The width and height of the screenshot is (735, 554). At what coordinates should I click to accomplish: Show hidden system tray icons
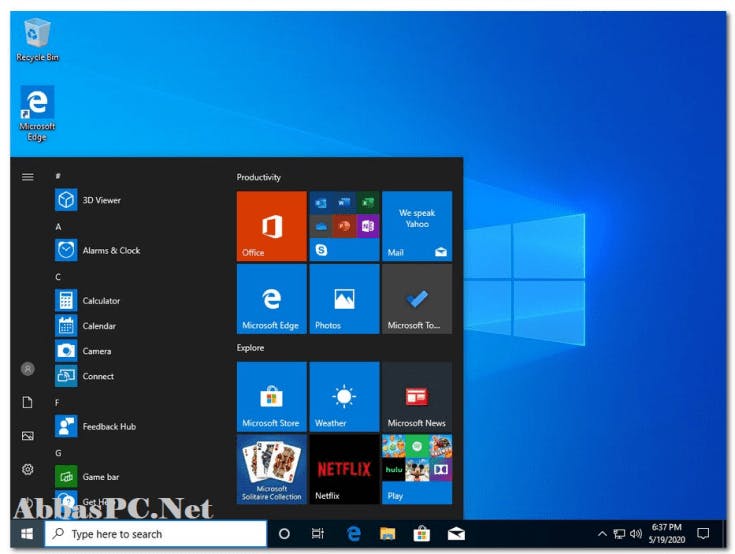coord(602,533)
